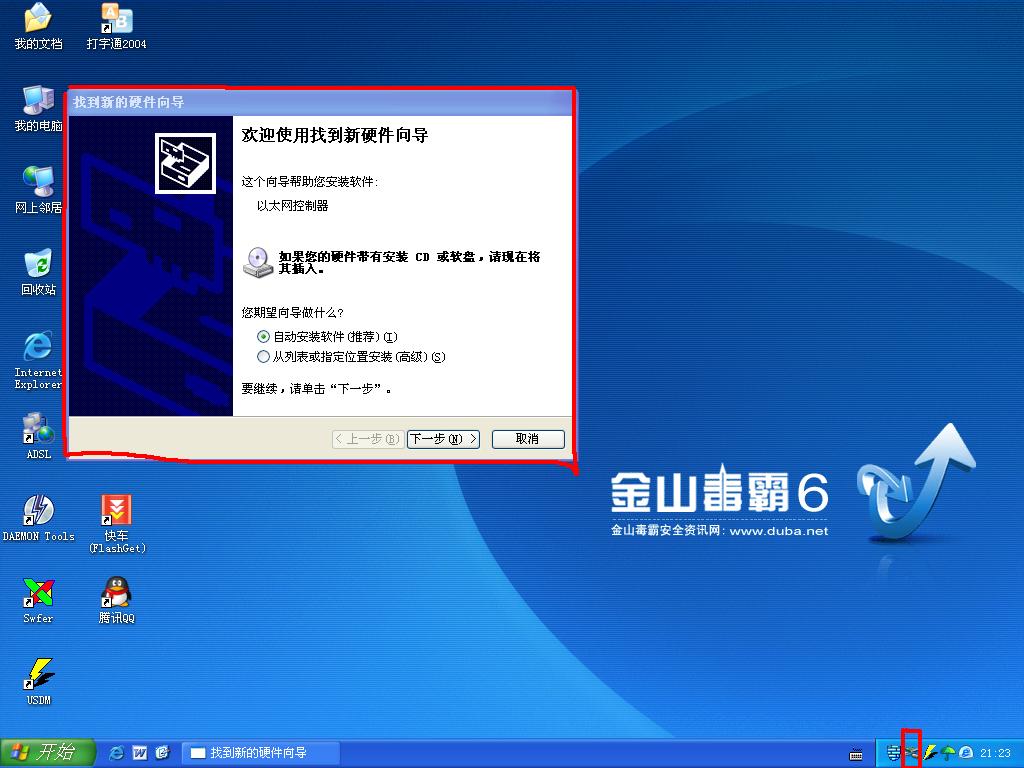The width and height of the screenshot is (1024, 768).
Task: Click 上一步(B) button in wizard
Action: pyautogui.click(x=368, y=439)
